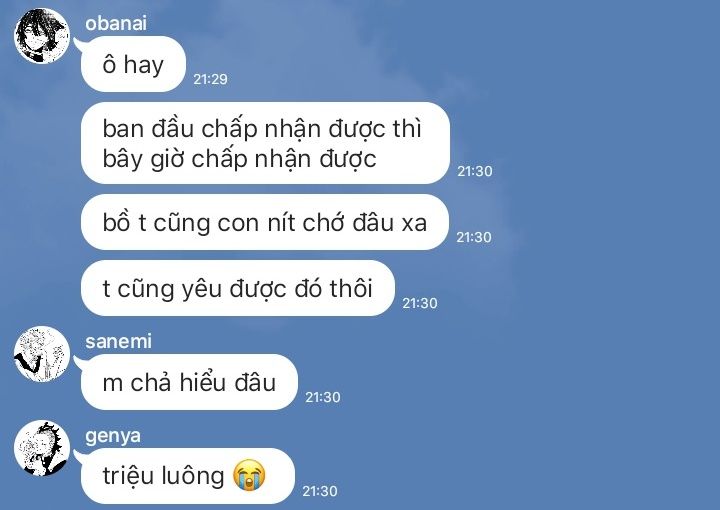Click the "t cũng yêu được đó thôi" bubble
Image resolution: width=720 pixels, height=510 pixels.
(x=237, y=288)
